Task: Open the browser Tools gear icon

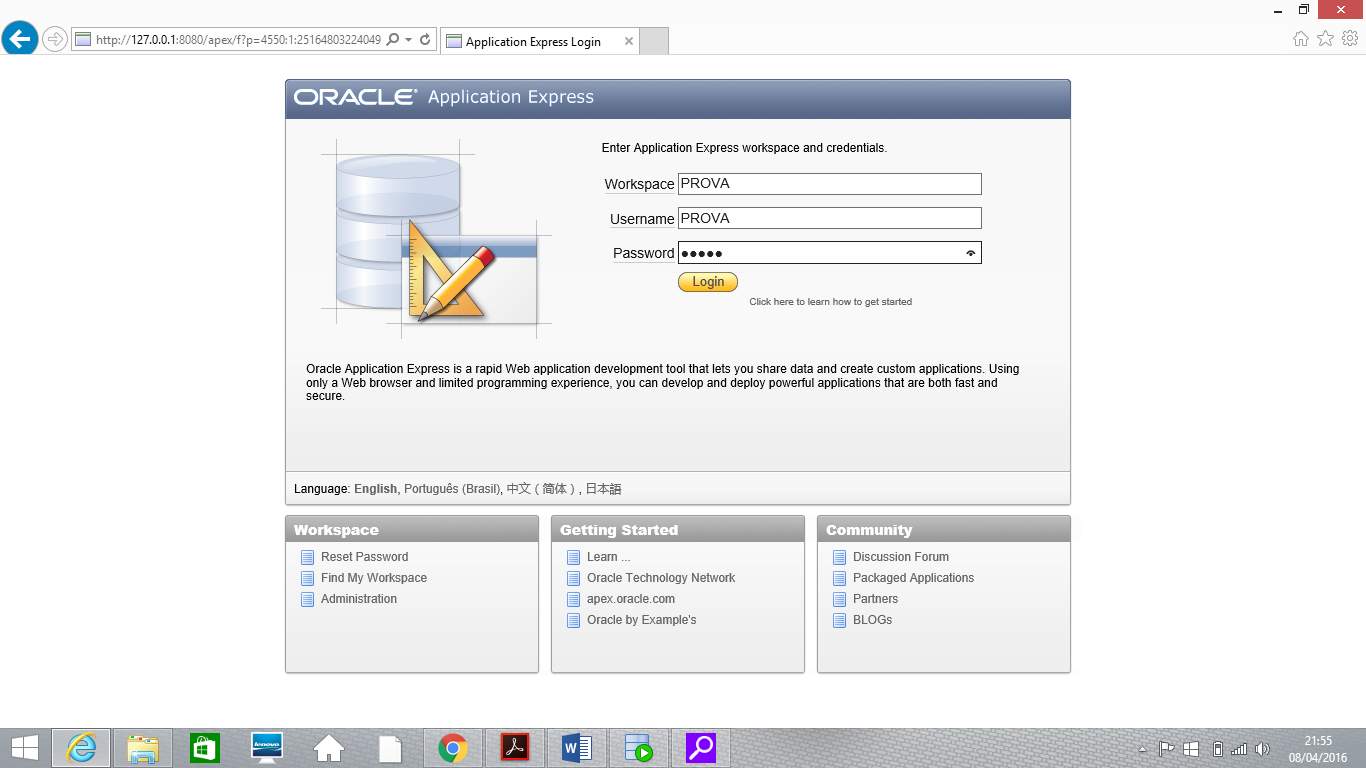Action: [1350, 39]
